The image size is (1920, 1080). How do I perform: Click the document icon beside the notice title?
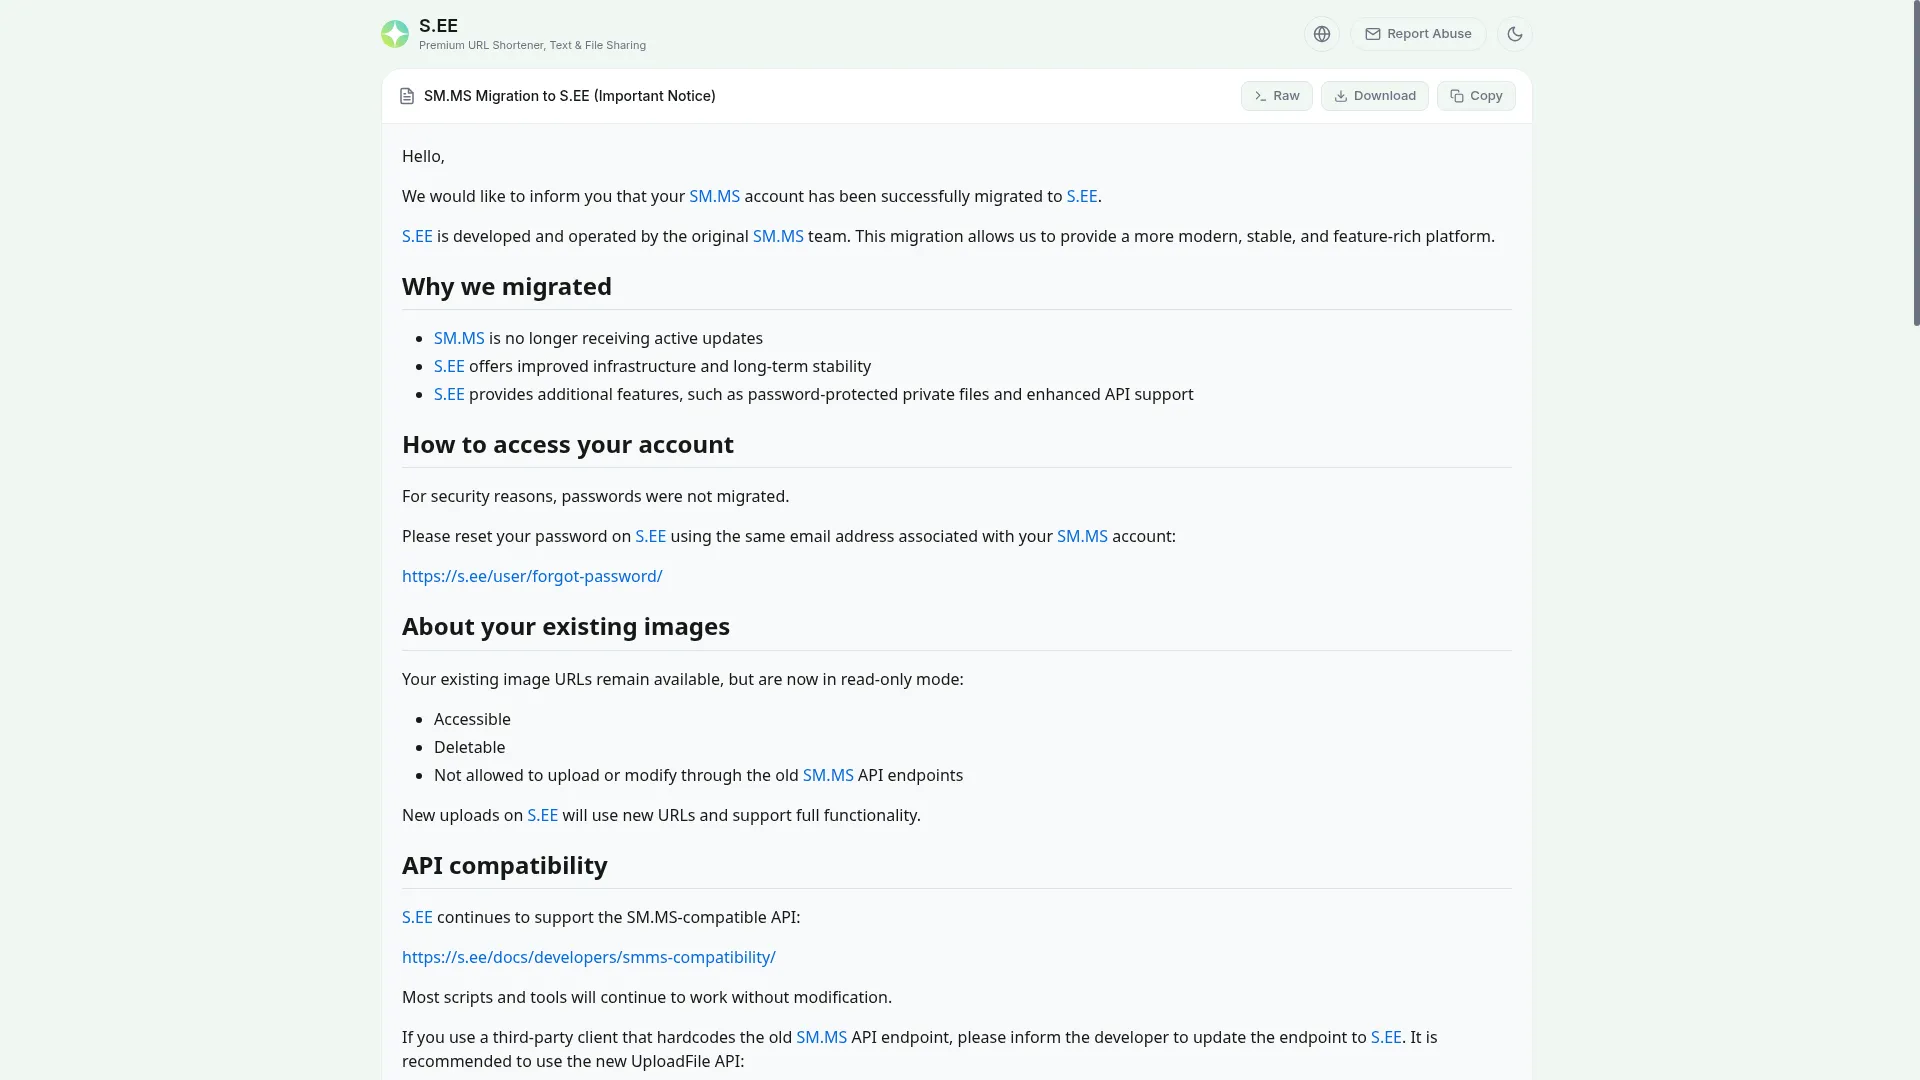tap(407, 96)
